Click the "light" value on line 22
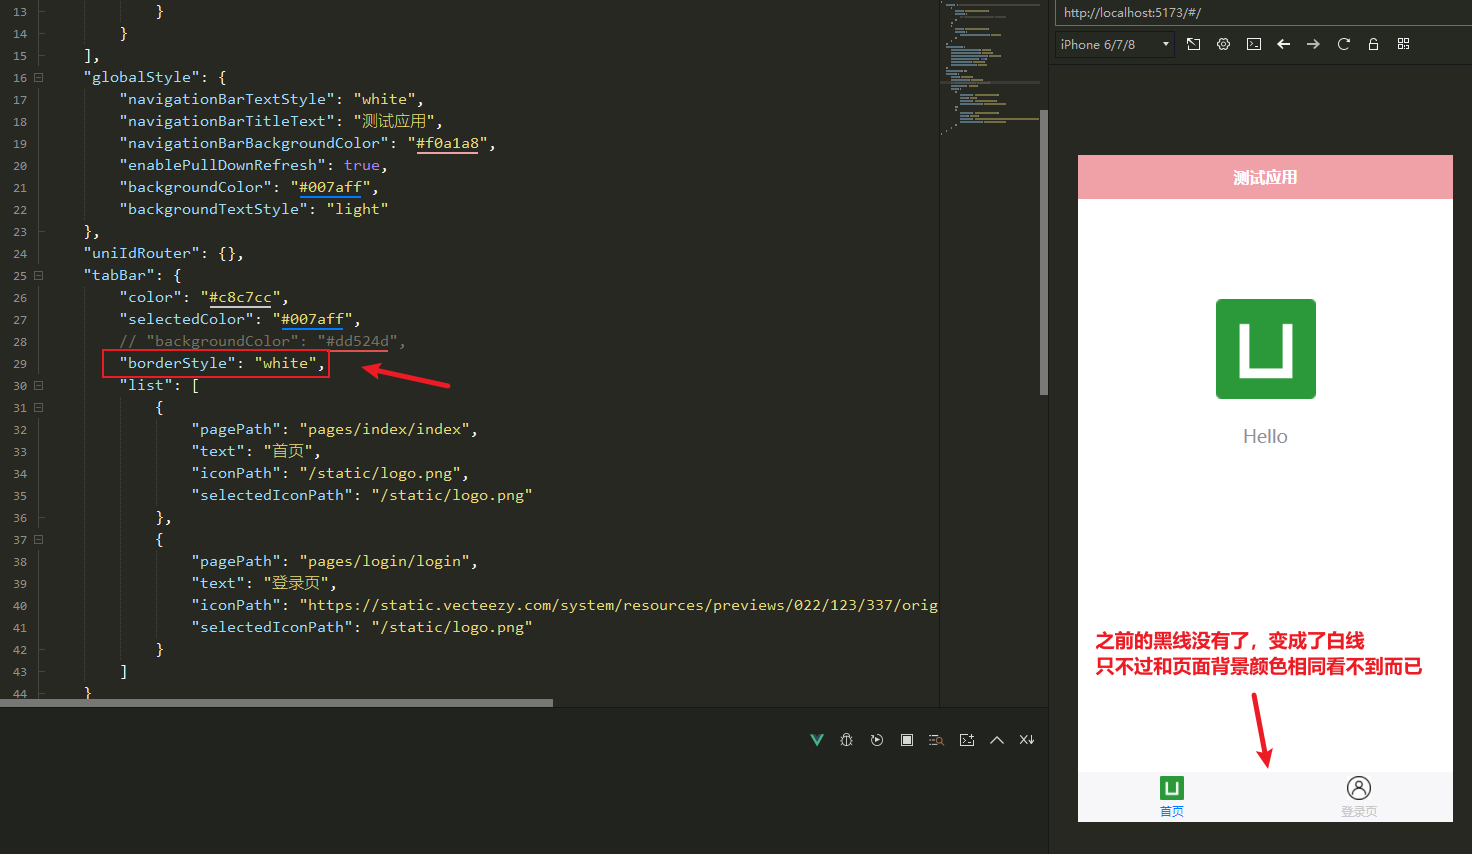Screen dimensions: 1472x854 [x=357, y=209]
